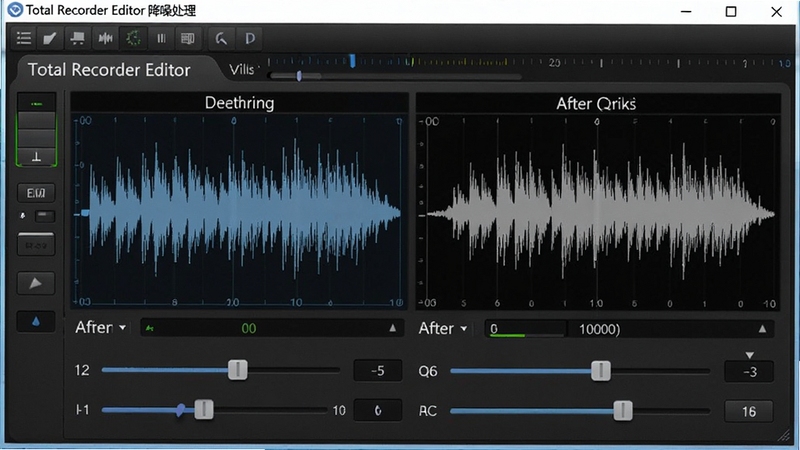Click the -3 value box
Screen dimensions: 800x450
click(x=749, y=371)
